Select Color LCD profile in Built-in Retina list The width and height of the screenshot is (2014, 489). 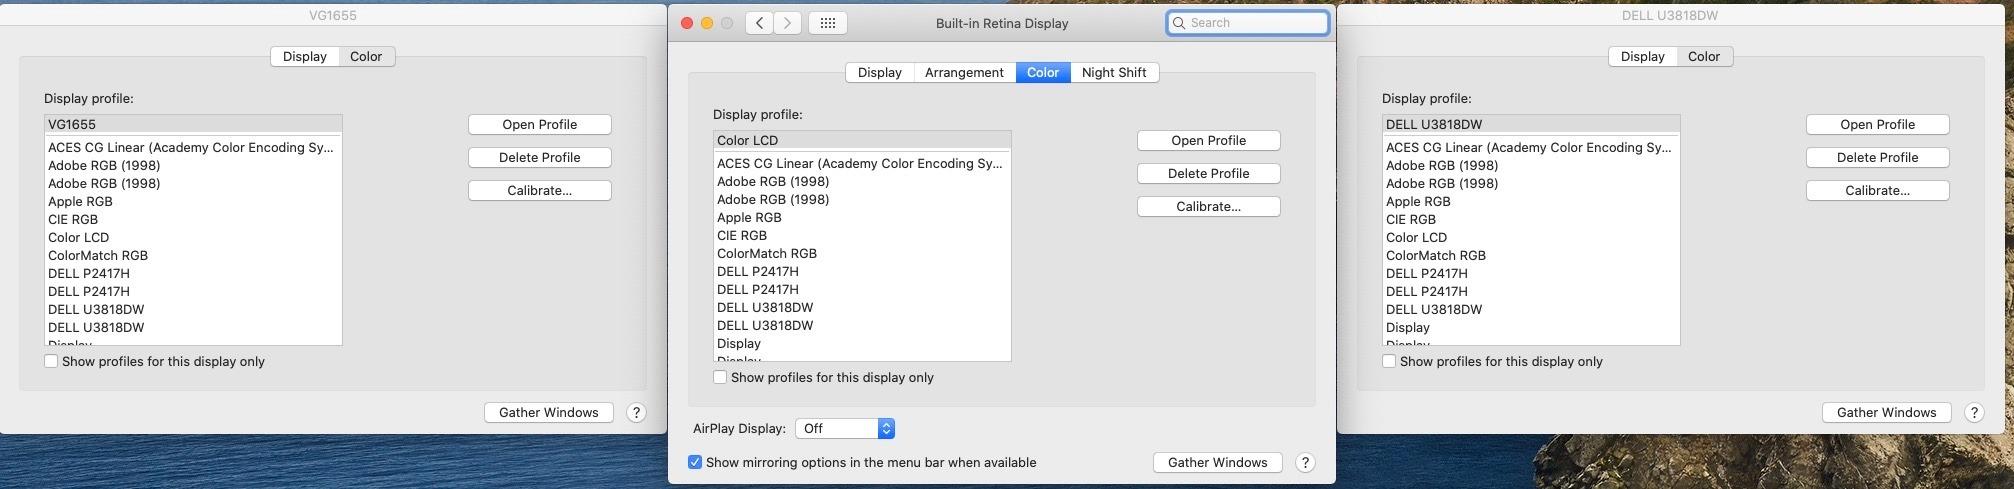tap(862, 140)
